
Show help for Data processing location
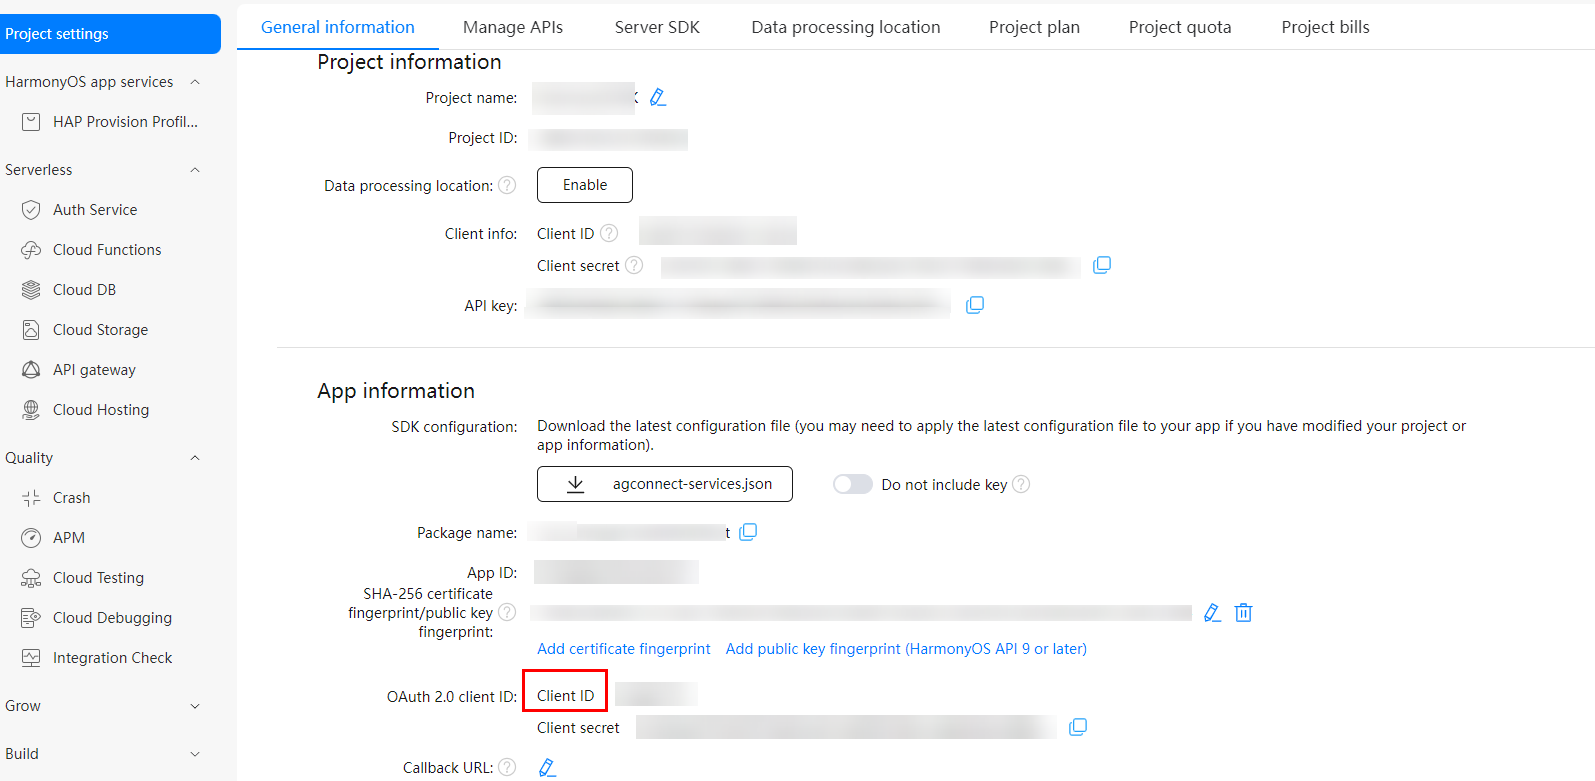click(x=507, y=185)
